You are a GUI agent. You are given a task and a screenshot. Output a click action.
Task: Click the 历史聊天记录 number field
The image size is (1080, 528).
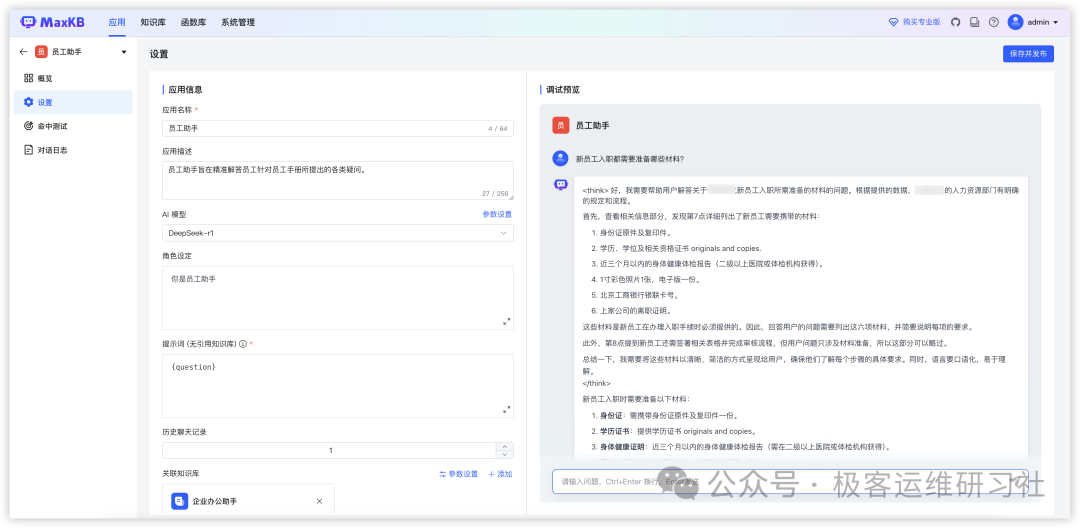[x=330, y=450]
